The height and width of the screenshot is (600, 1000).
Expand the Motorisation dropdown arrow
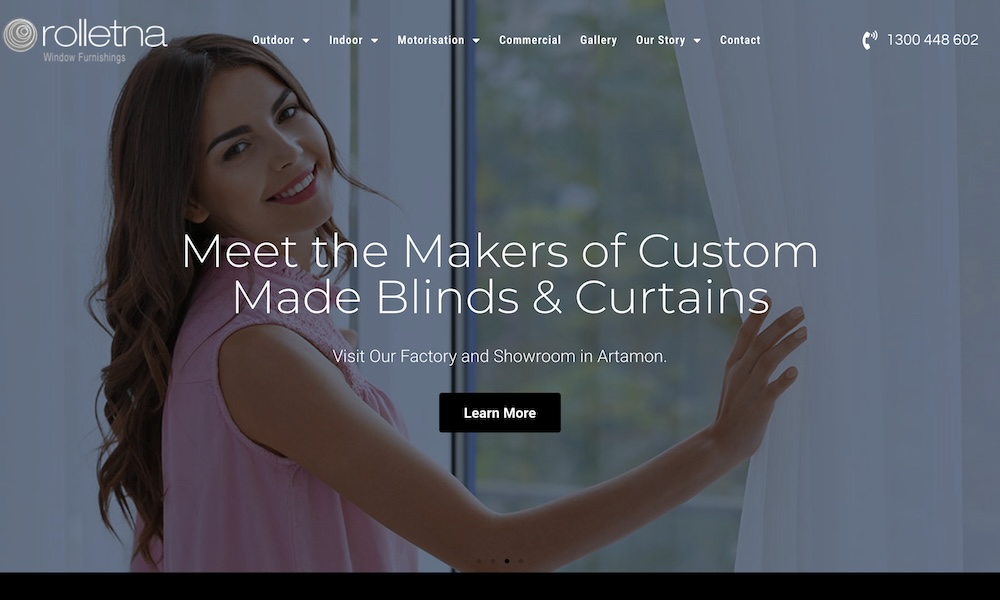pos(476,40)
